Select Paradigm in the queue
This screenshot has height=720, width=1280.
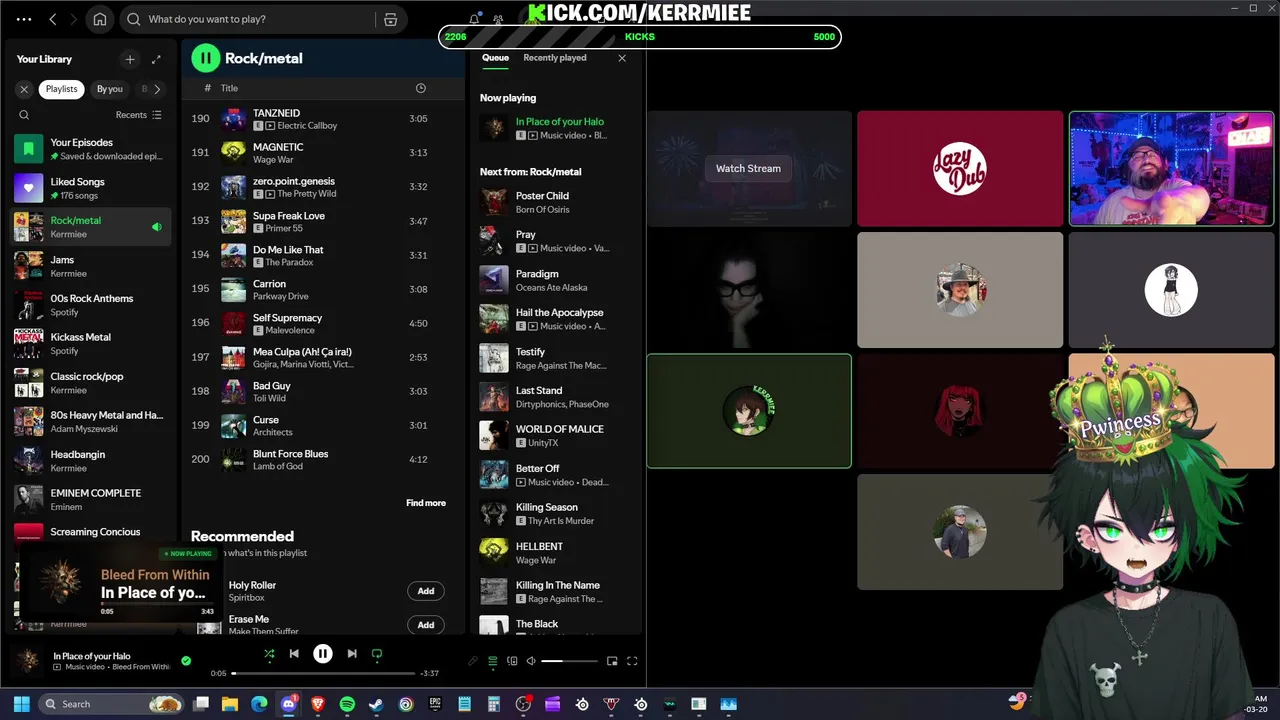pyautogui.click(x=556, y=280)
